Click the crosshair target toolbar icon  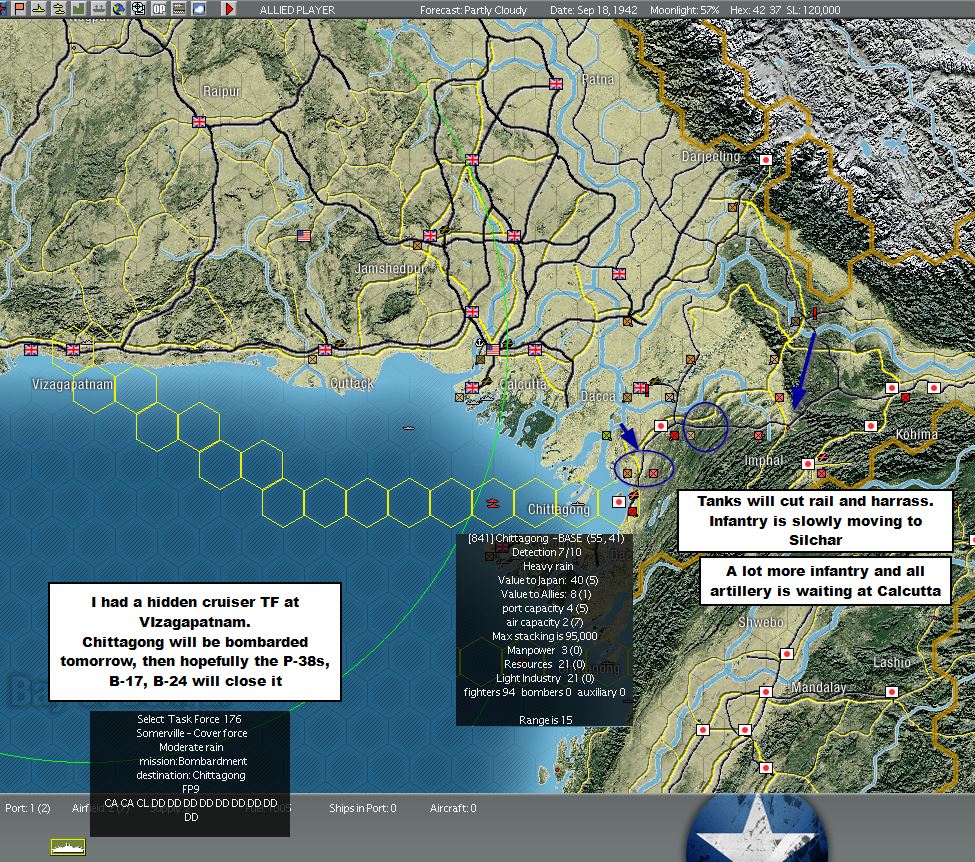tap(139, 9)
